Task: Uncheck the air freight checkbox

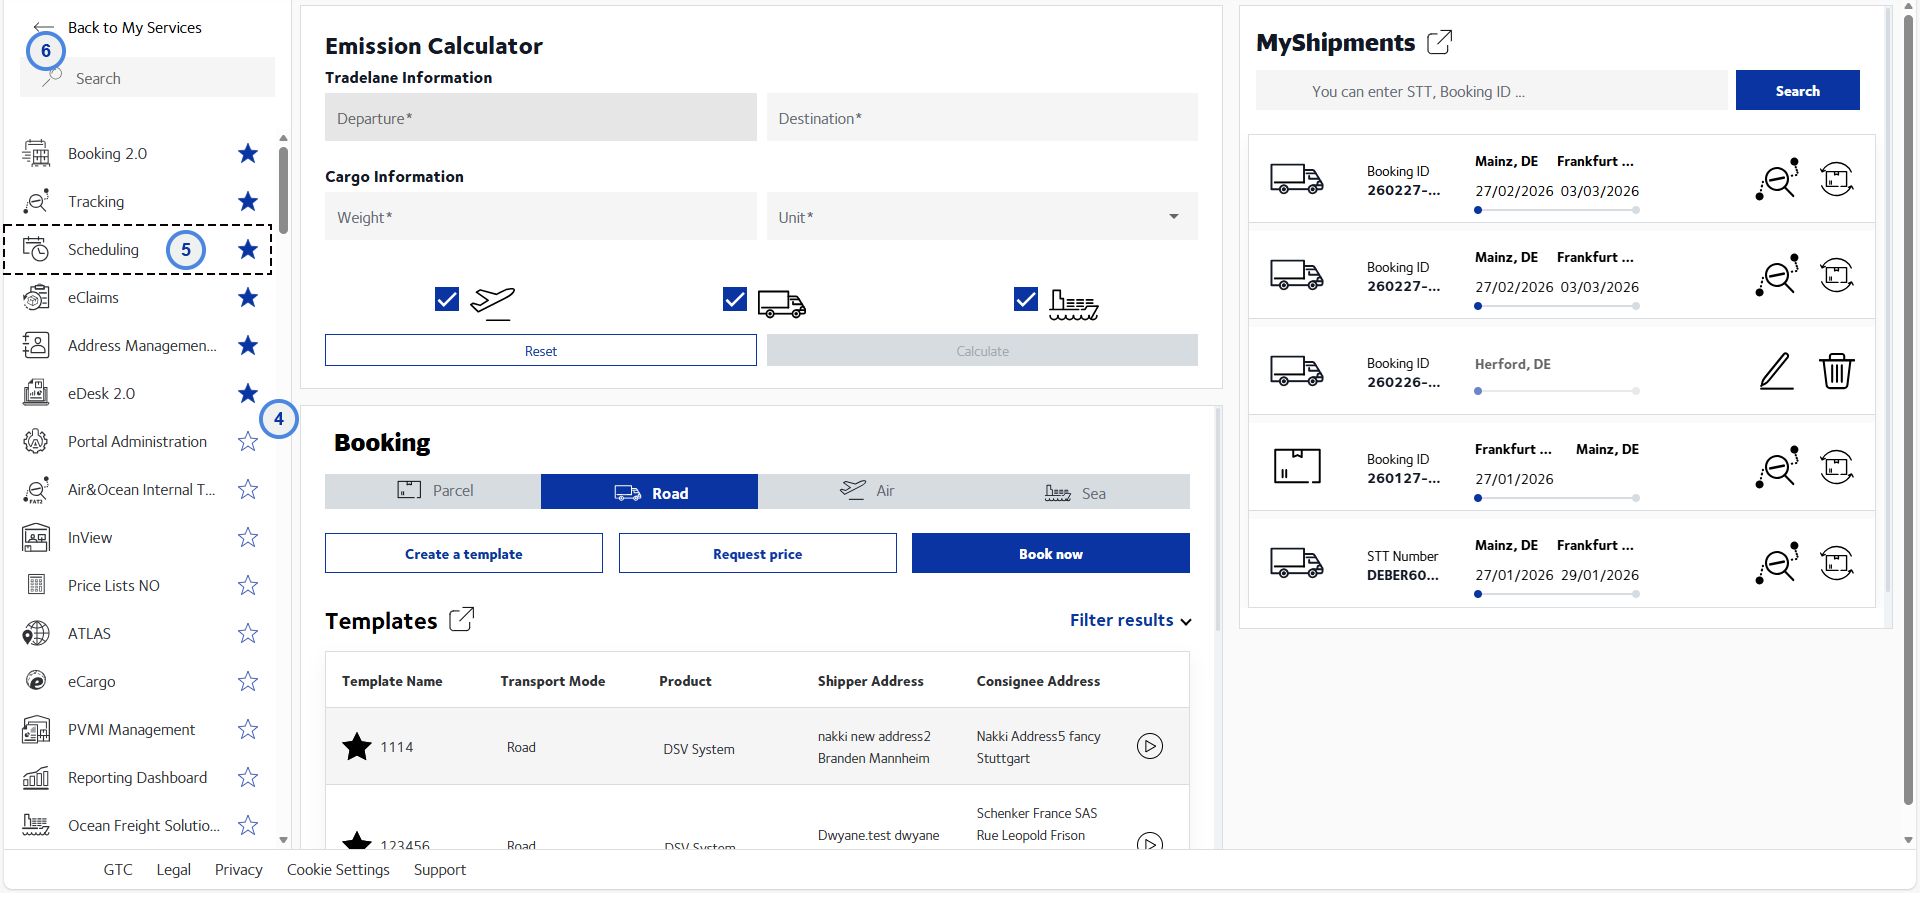Action: click(x=447, y=299)
